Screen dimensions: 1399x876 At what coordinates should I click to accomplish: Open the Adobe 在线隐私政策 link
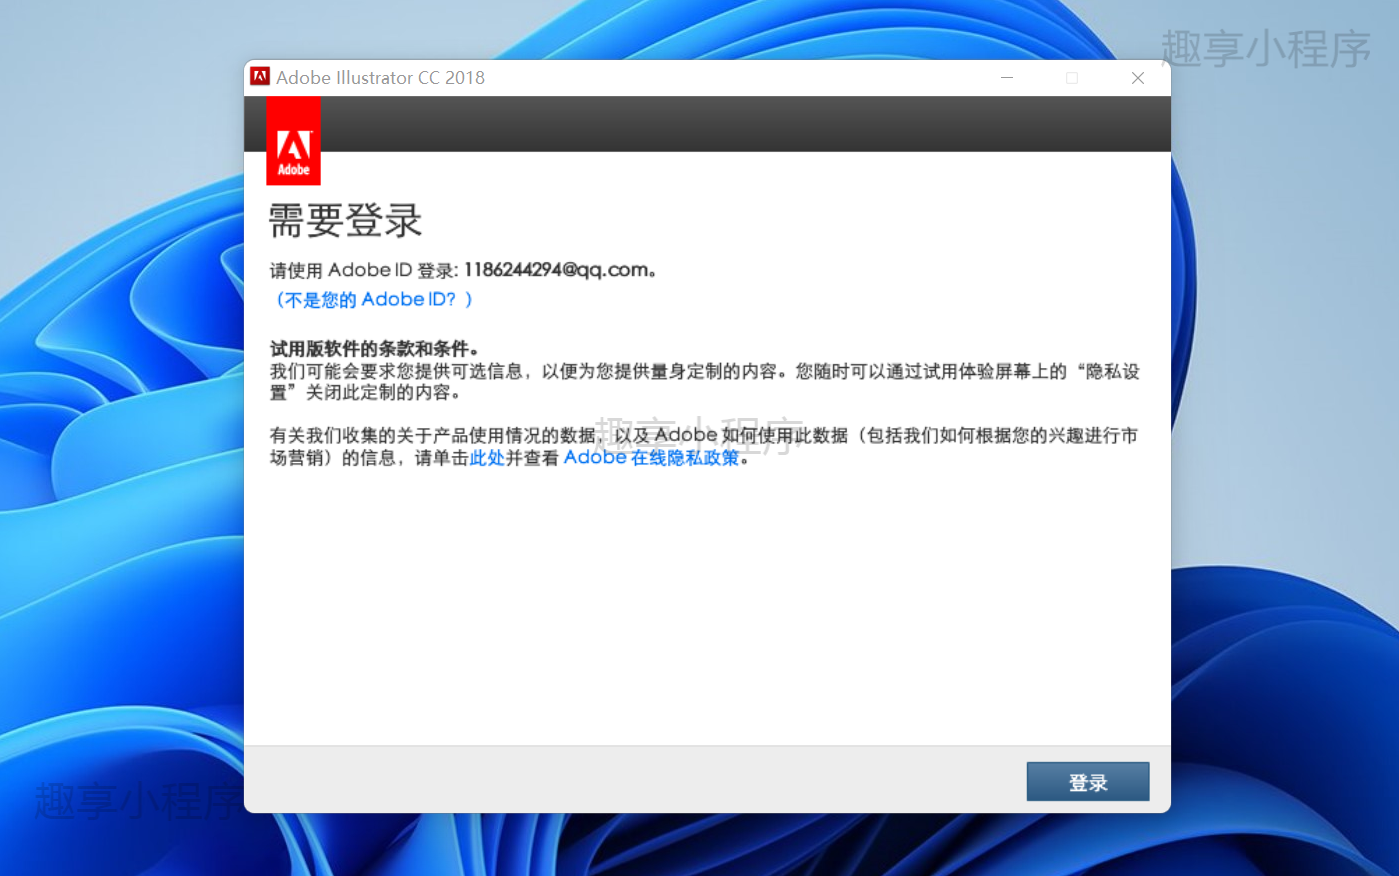(x=651, y=458)
